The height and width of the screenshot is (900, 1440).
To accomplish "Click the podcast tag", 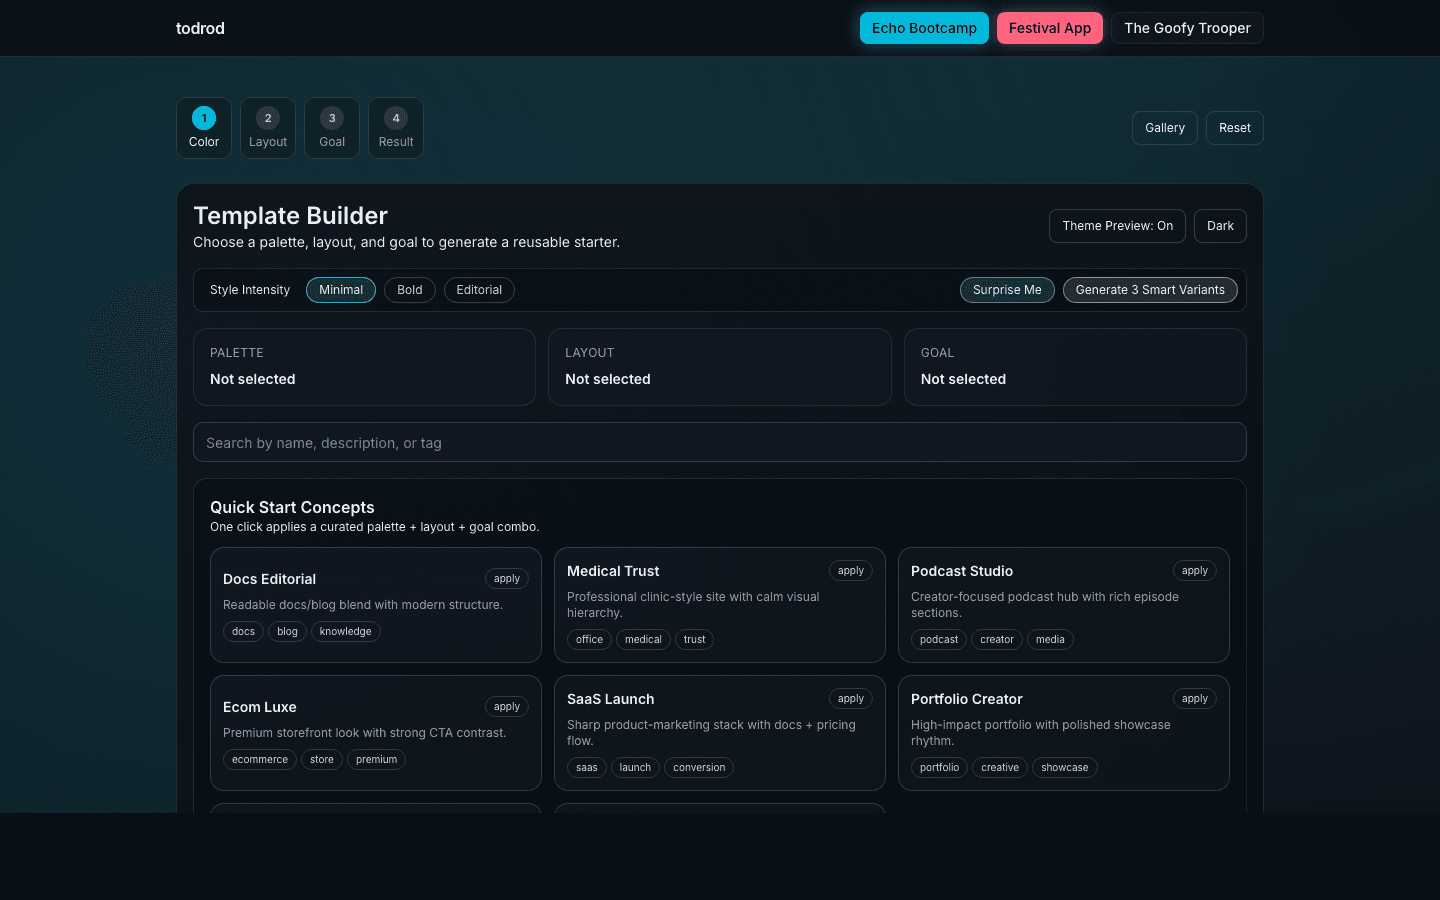I will [939, 640].
